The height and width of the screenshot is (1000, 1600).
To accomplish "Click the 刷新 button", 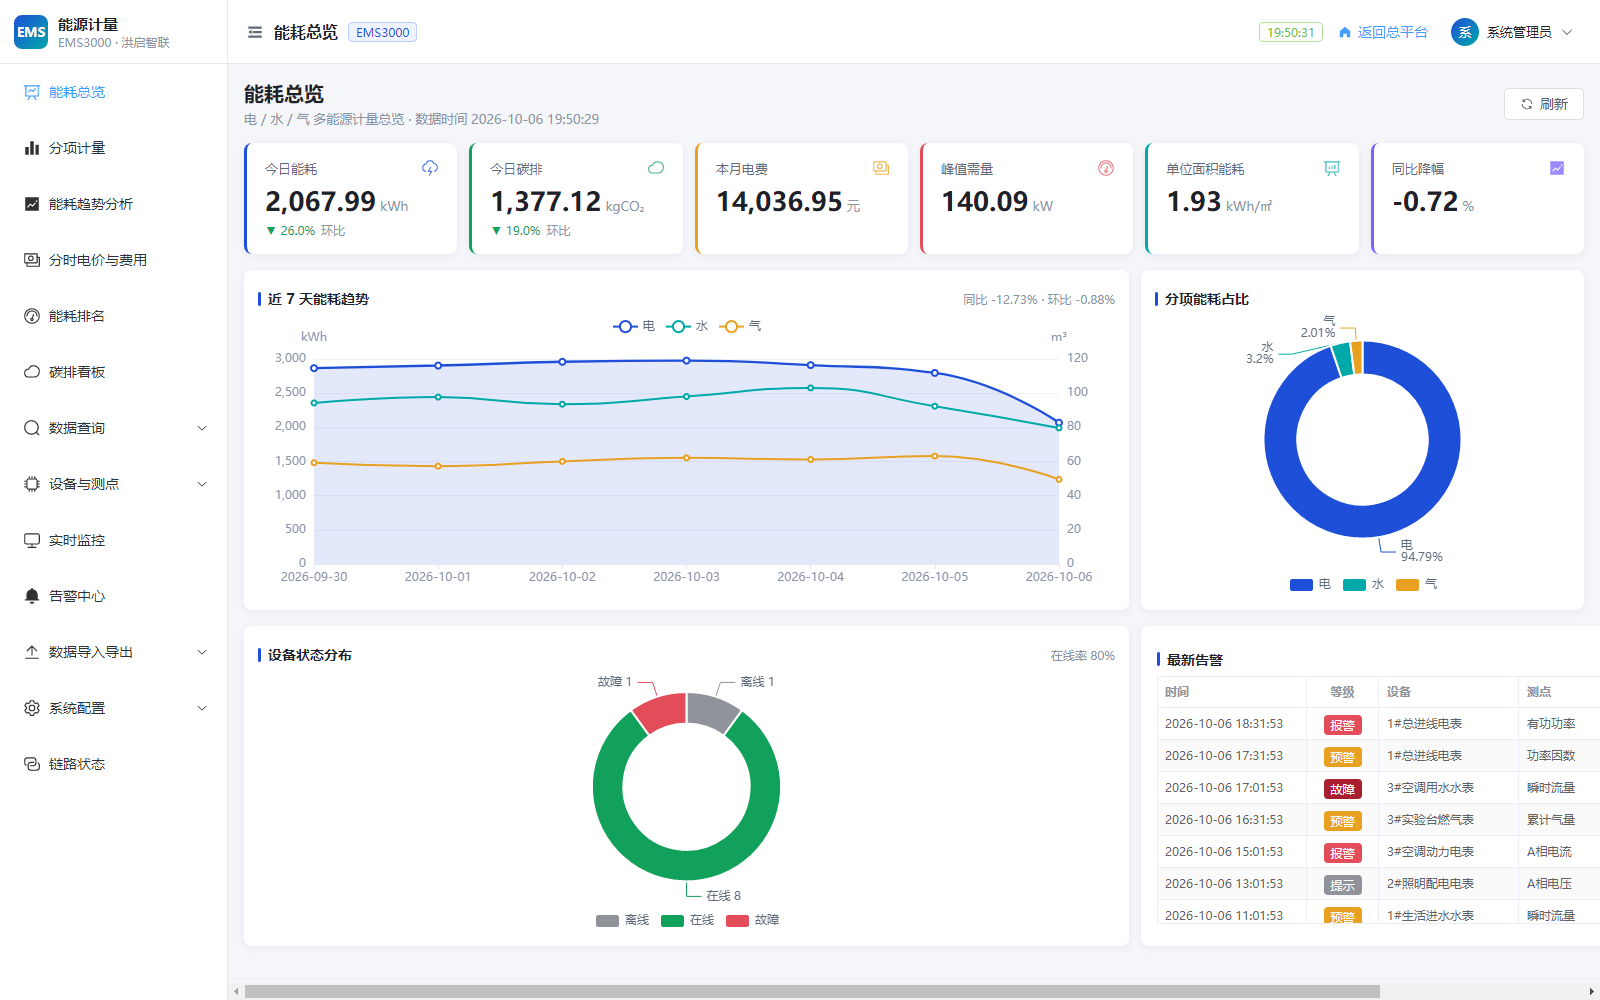I will tap(1544, 104).
